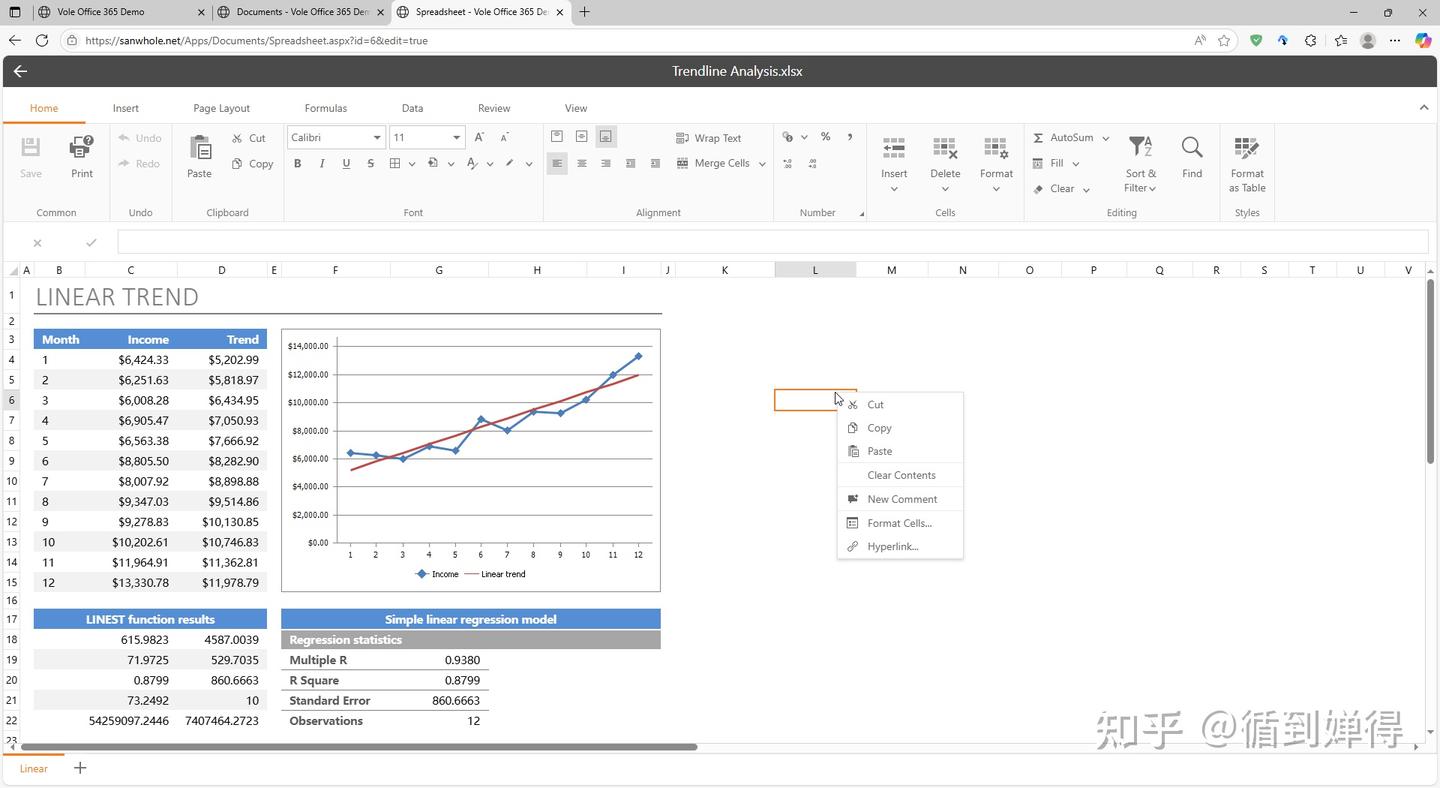
Task: Select the Linear sheet tab
Action: pyautogui.click(x=34, y=768)
